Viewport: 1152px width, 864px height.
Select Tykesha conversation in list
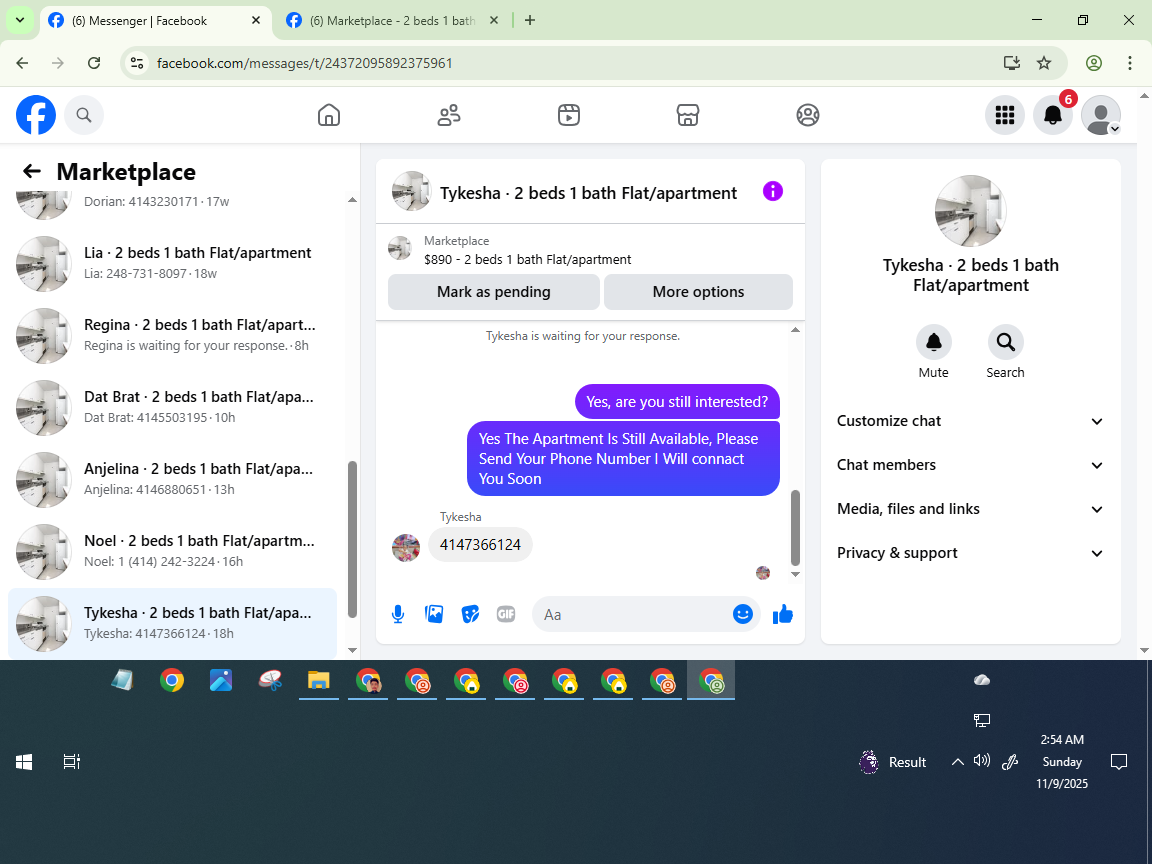pyautogui.click(x=173, y=624)
